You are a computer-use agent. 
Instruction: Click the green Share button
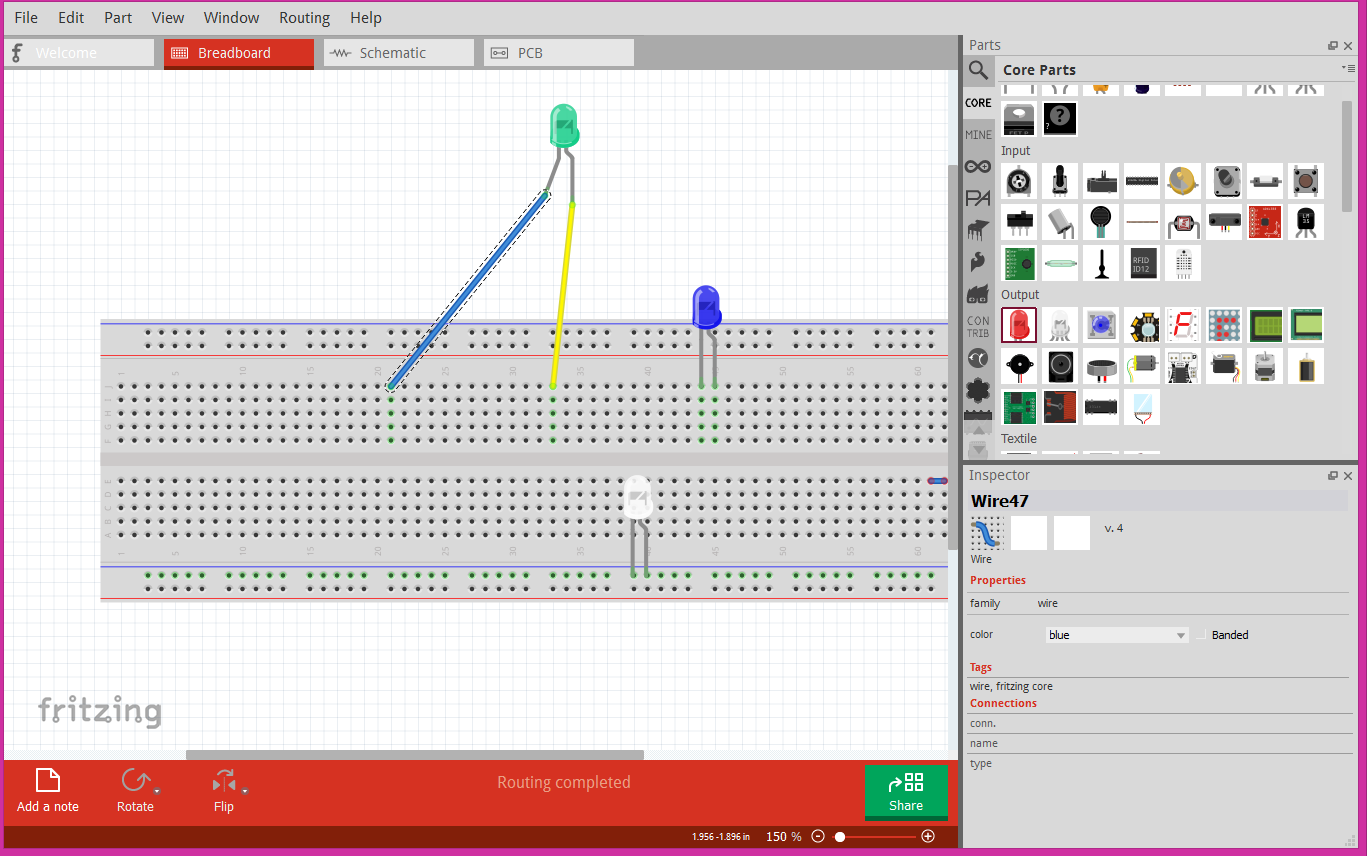[906, 792]
